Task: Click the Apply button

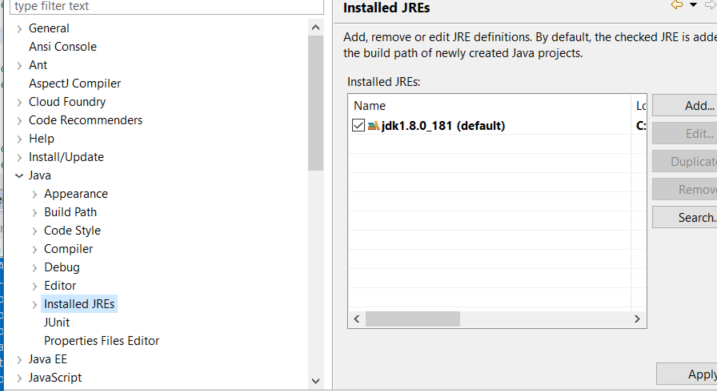Action: (687, 374)
